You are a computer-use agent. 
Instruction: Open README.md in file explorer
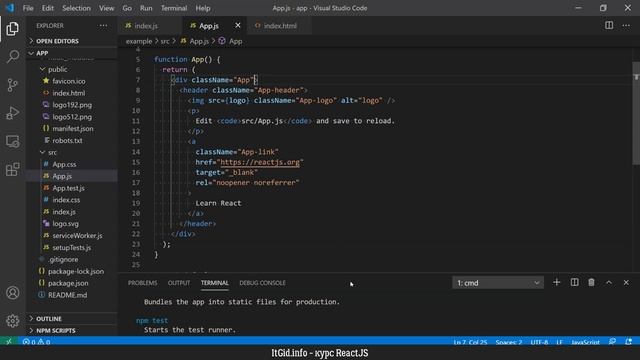(x=67, y=295)
